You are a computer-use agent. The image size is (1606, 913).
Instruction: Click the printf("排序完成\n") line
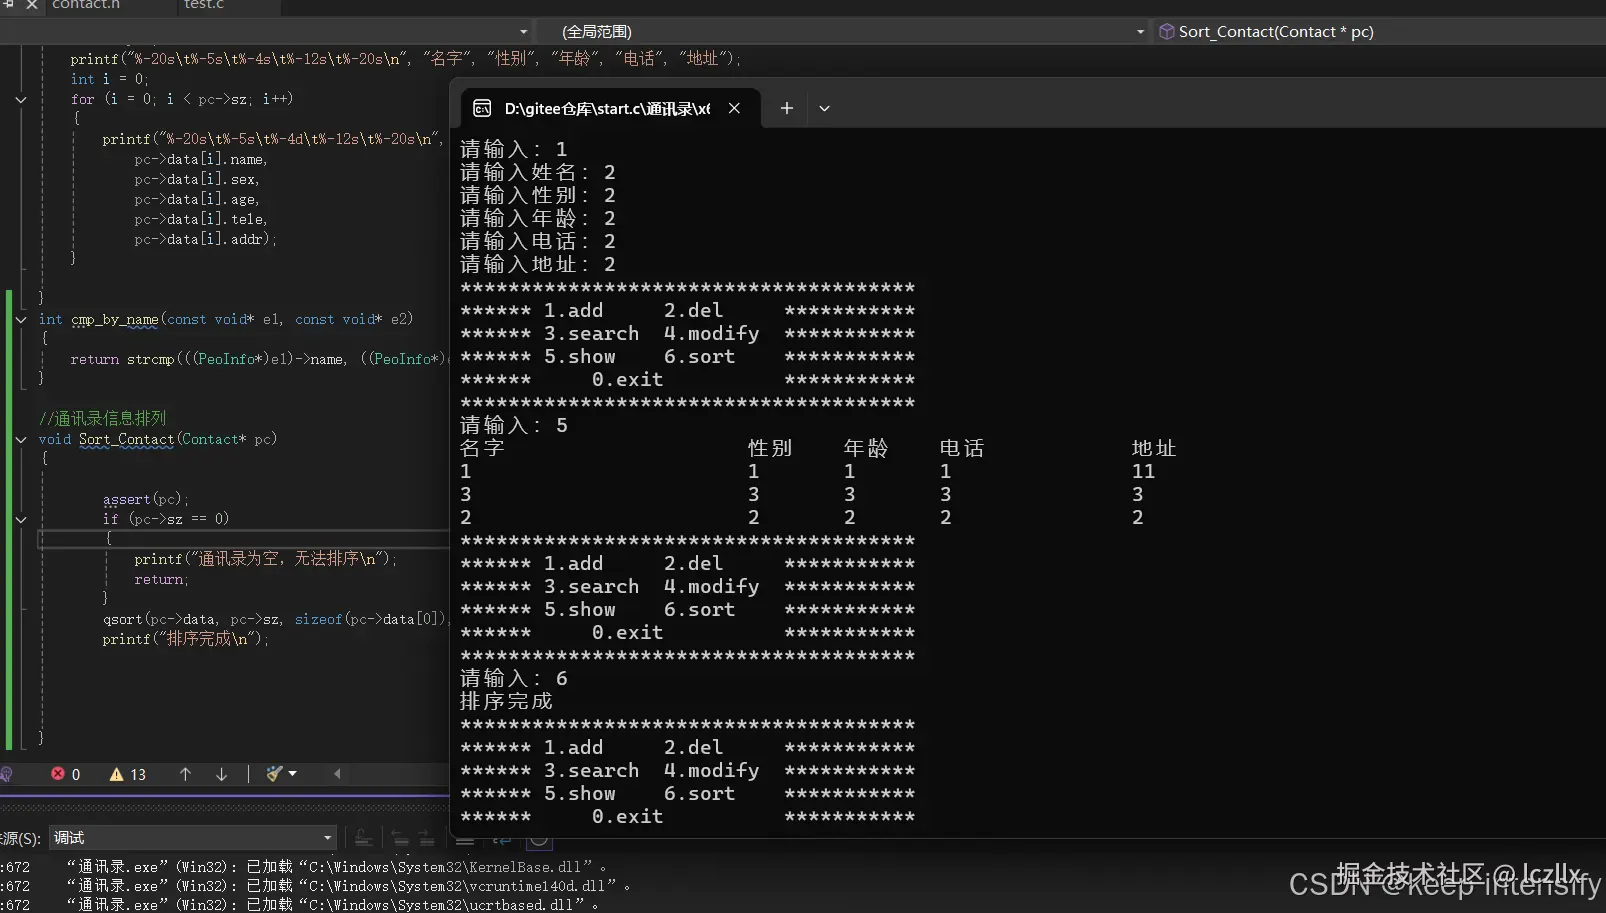(x=186, y=639)
